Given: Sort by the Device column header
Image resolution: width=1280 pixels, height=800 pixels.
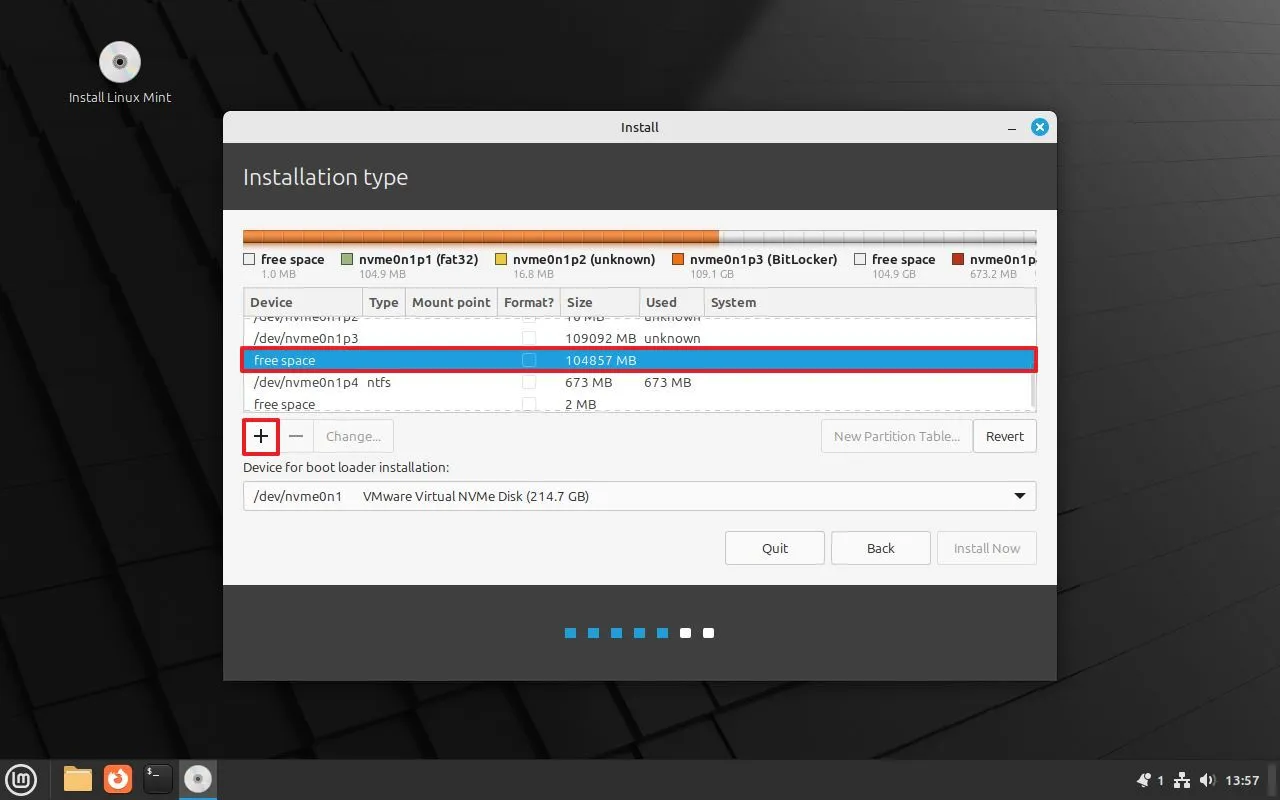Looking at the screenshot, I should tap(302, 302).
